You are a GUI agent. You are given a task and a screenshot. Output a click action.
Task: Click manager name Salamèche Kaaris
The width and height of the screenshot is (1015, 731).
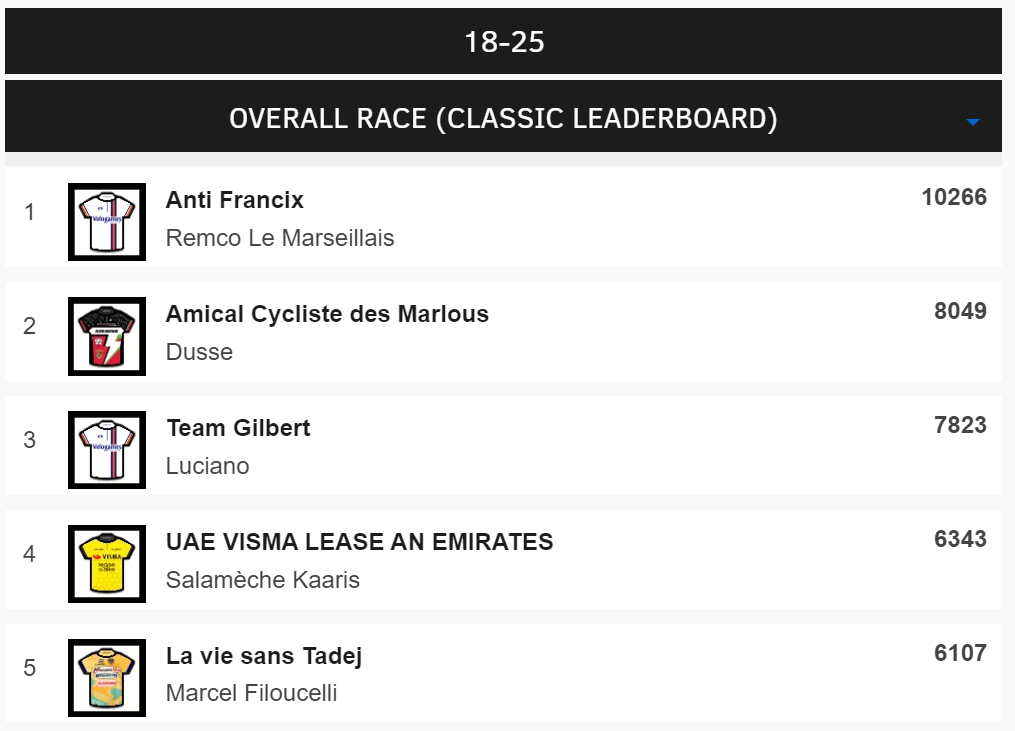pyautogui.click(x=263, y=580)
